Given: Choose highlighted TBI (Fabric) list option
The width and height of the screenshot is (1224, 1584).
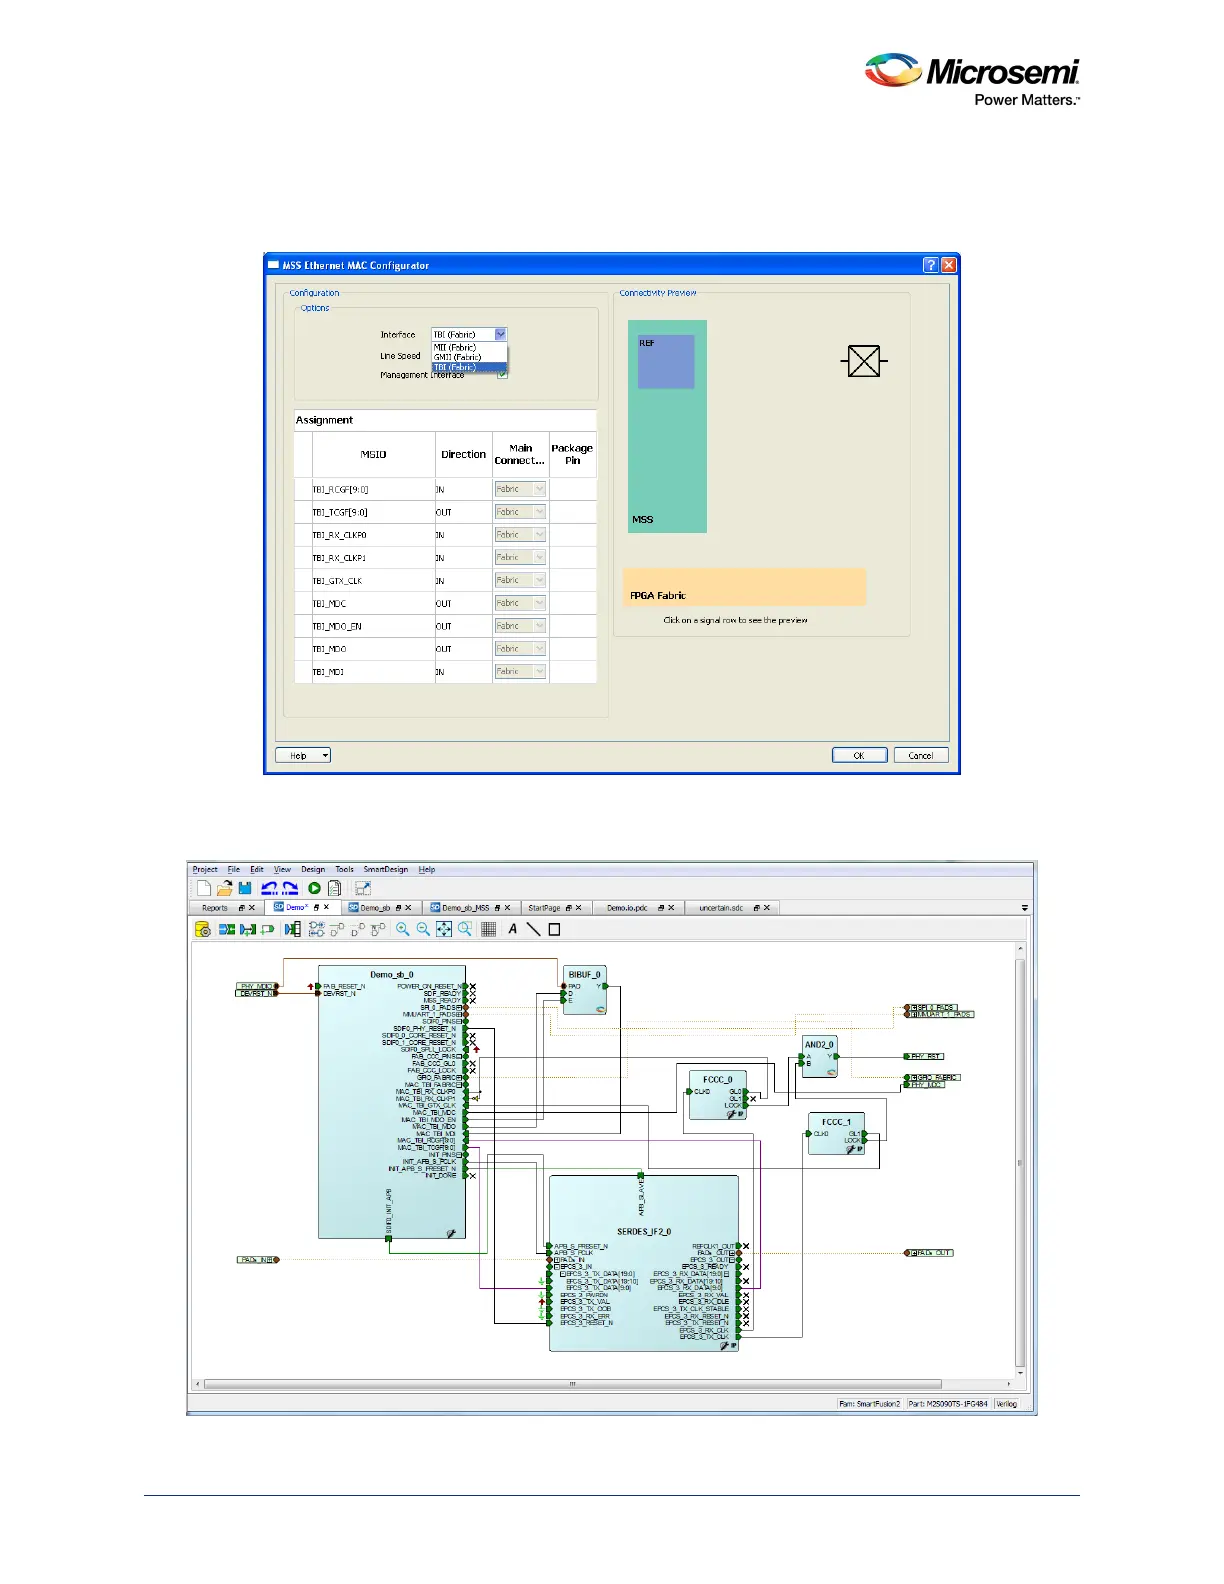Looking at the screenshot, I should point(469,367).
